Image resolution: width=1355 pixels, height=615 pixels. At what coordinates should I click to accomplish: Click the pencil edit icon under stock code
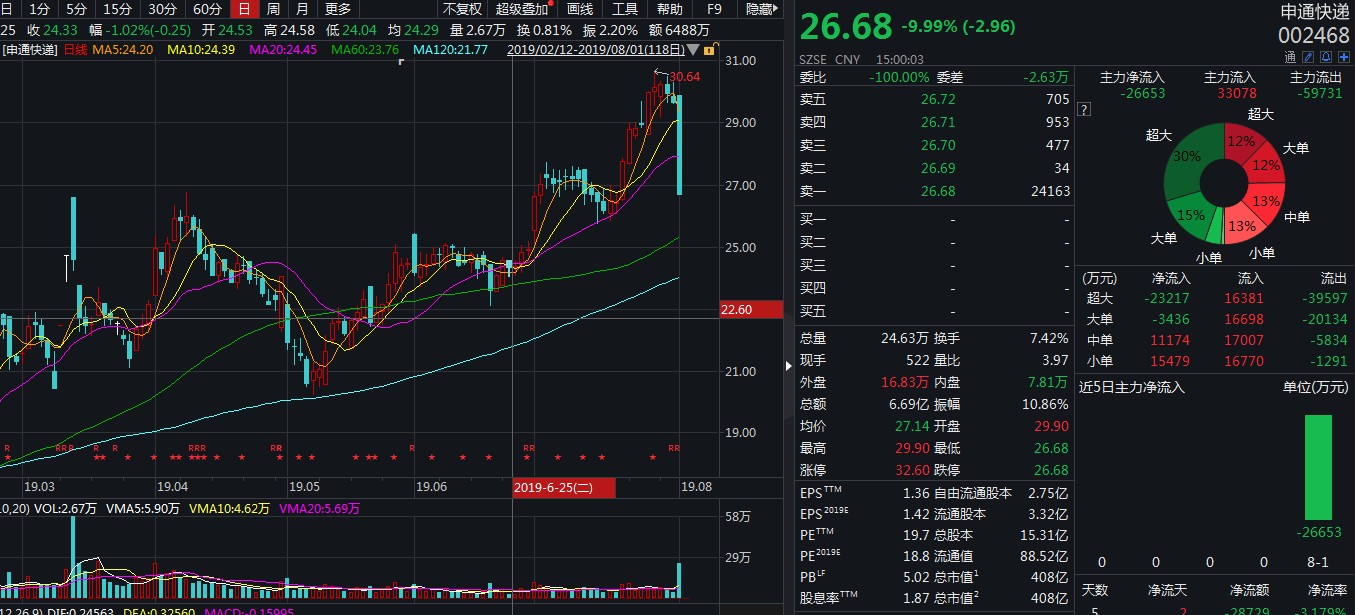1309,58
